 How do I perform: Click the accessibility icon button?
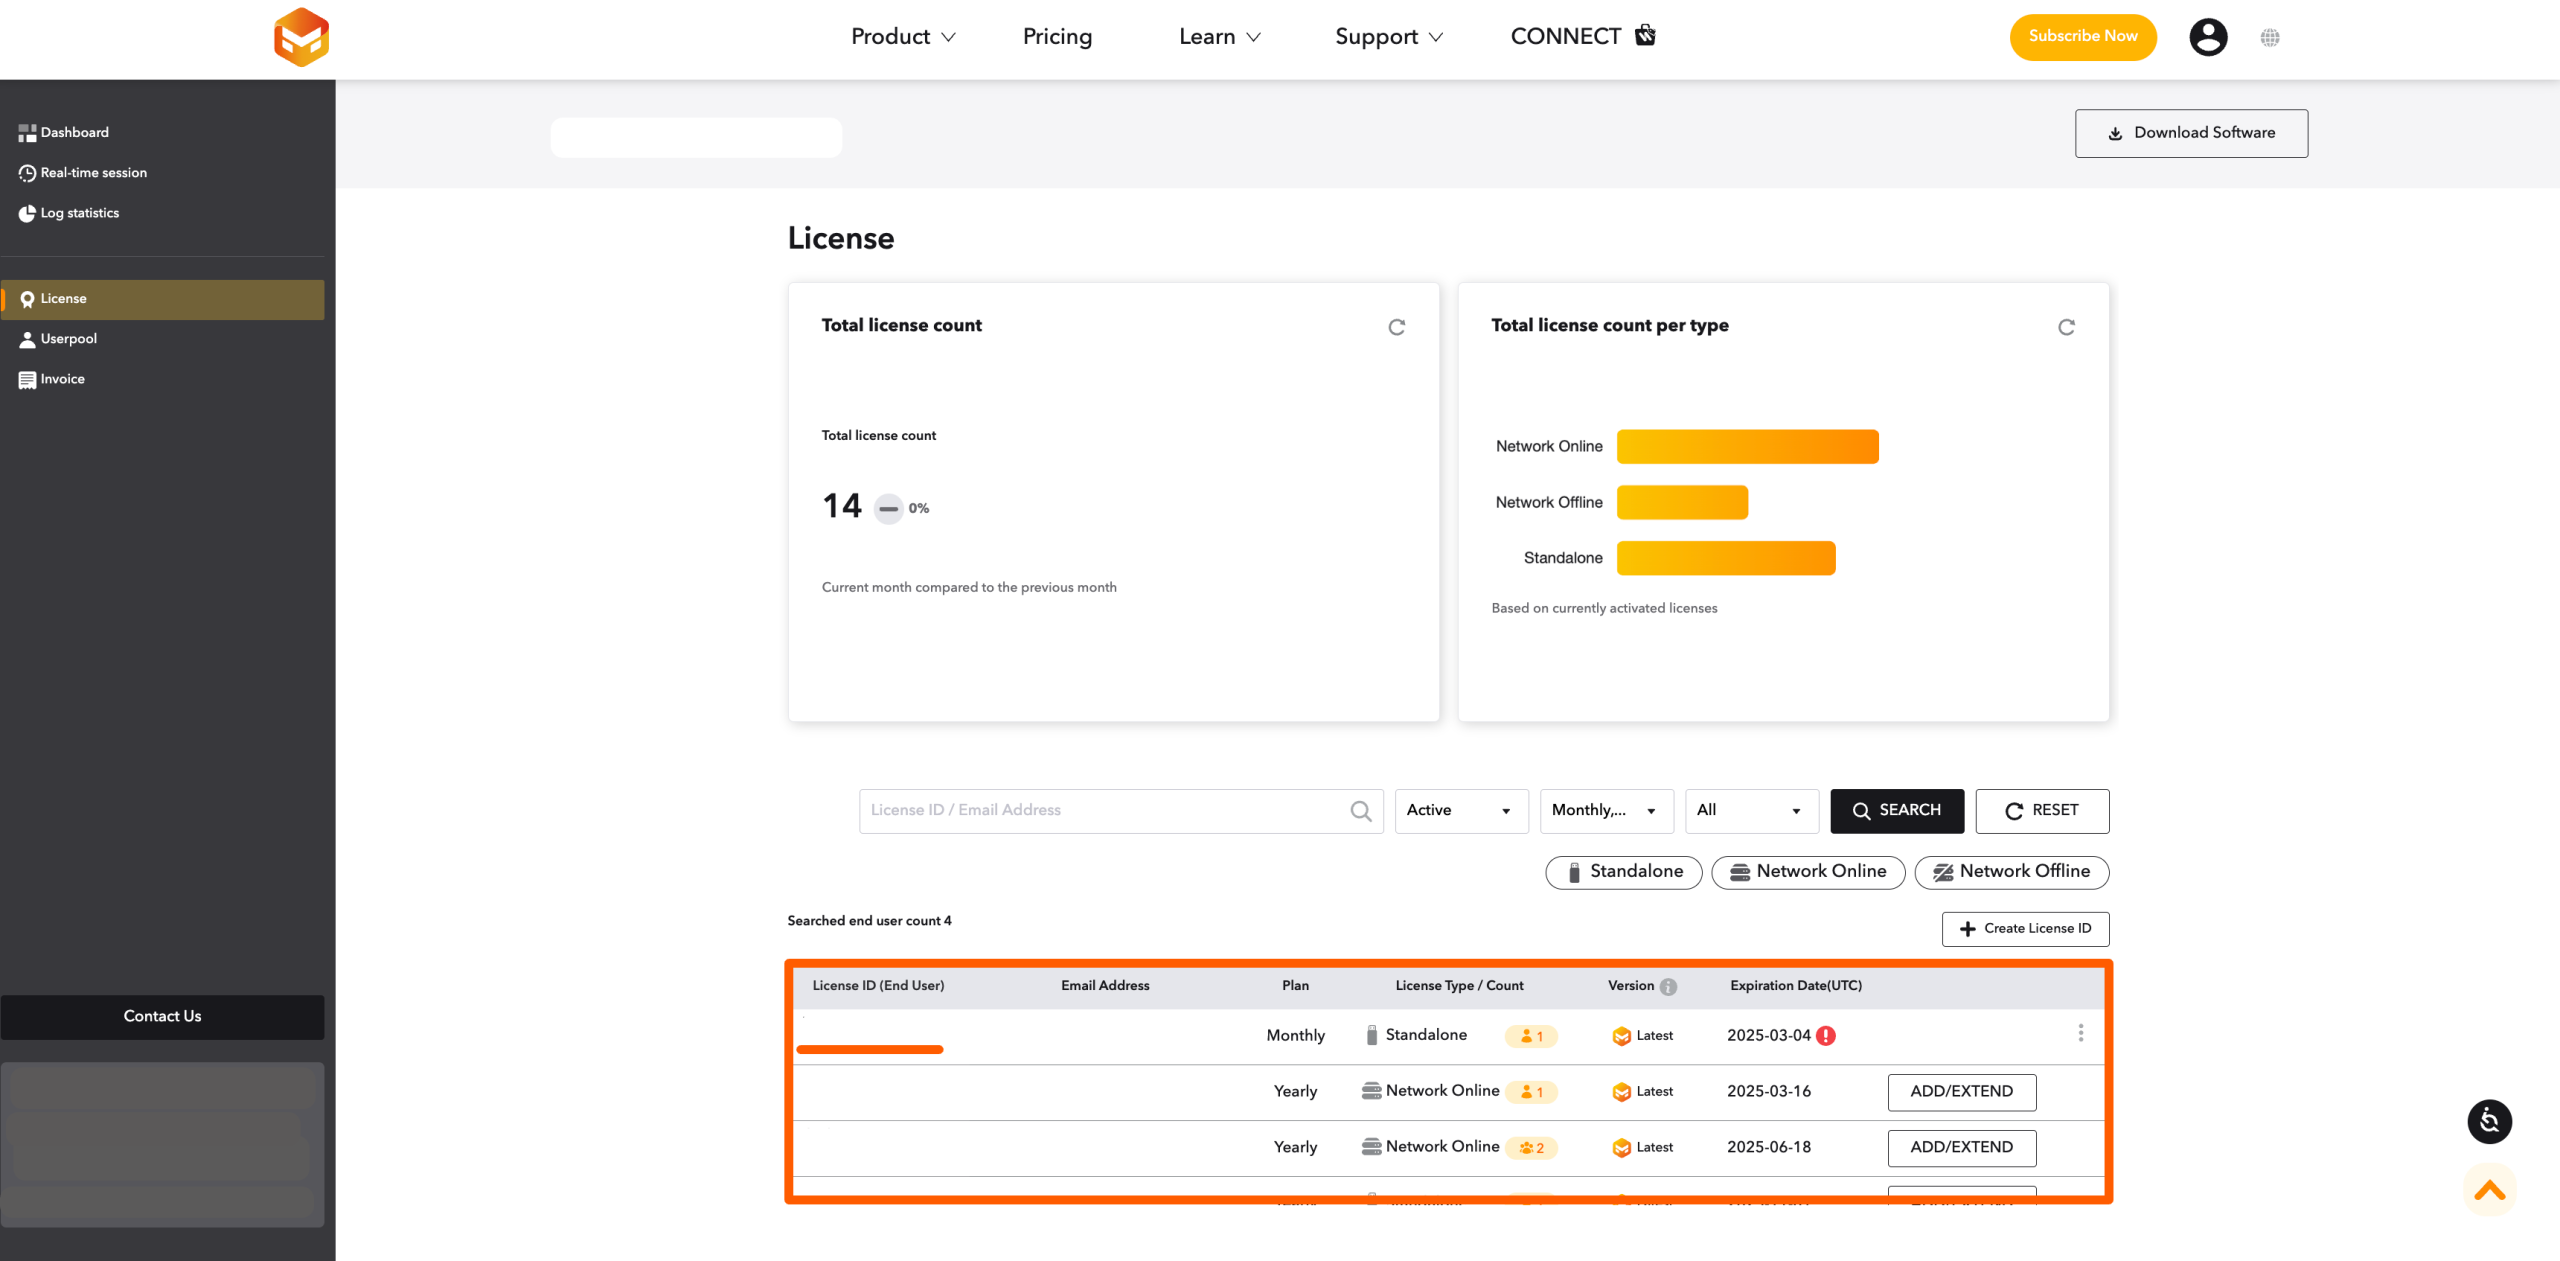click(2489, 1121)
